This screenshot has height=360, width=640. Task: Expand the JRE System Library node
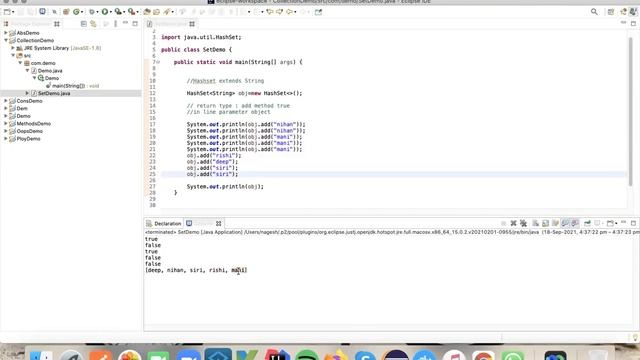pos(13,48)
